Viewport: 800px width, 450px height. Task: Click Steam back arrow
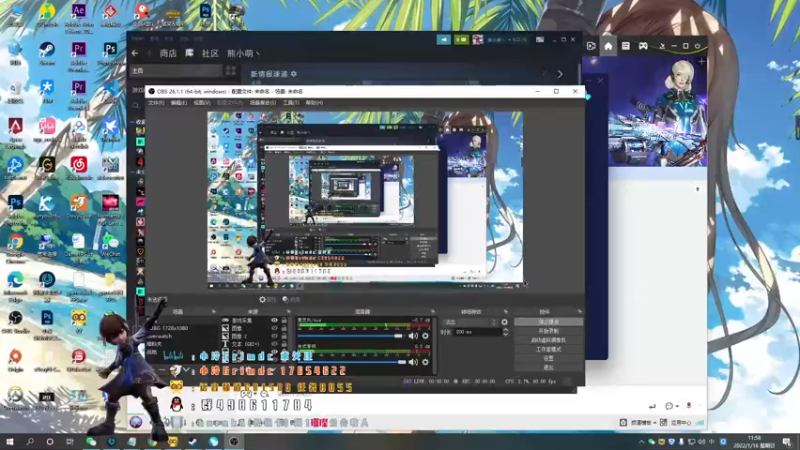click(135, 53)
